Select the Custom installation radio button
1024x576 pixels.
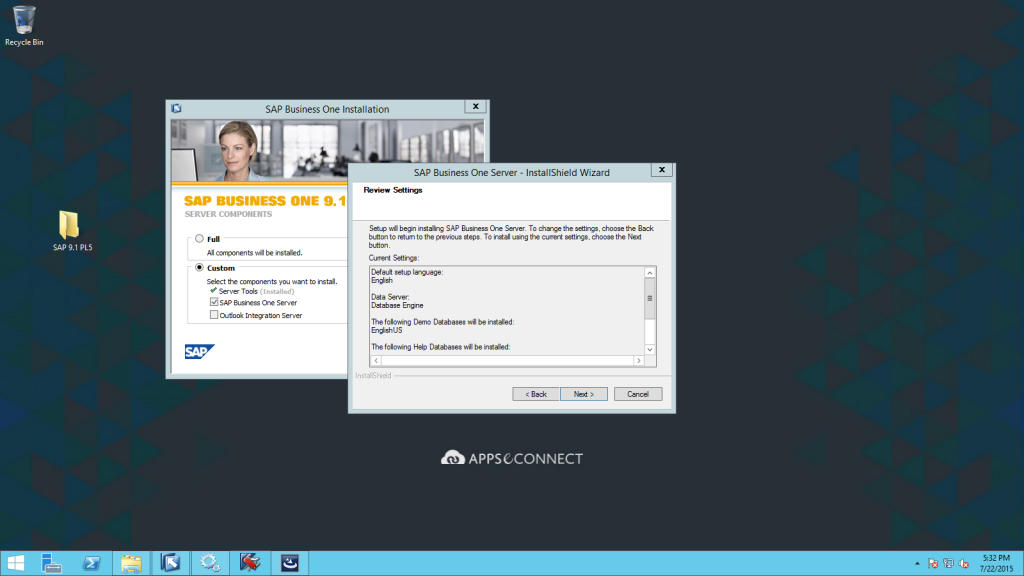[x=199, y=268]
